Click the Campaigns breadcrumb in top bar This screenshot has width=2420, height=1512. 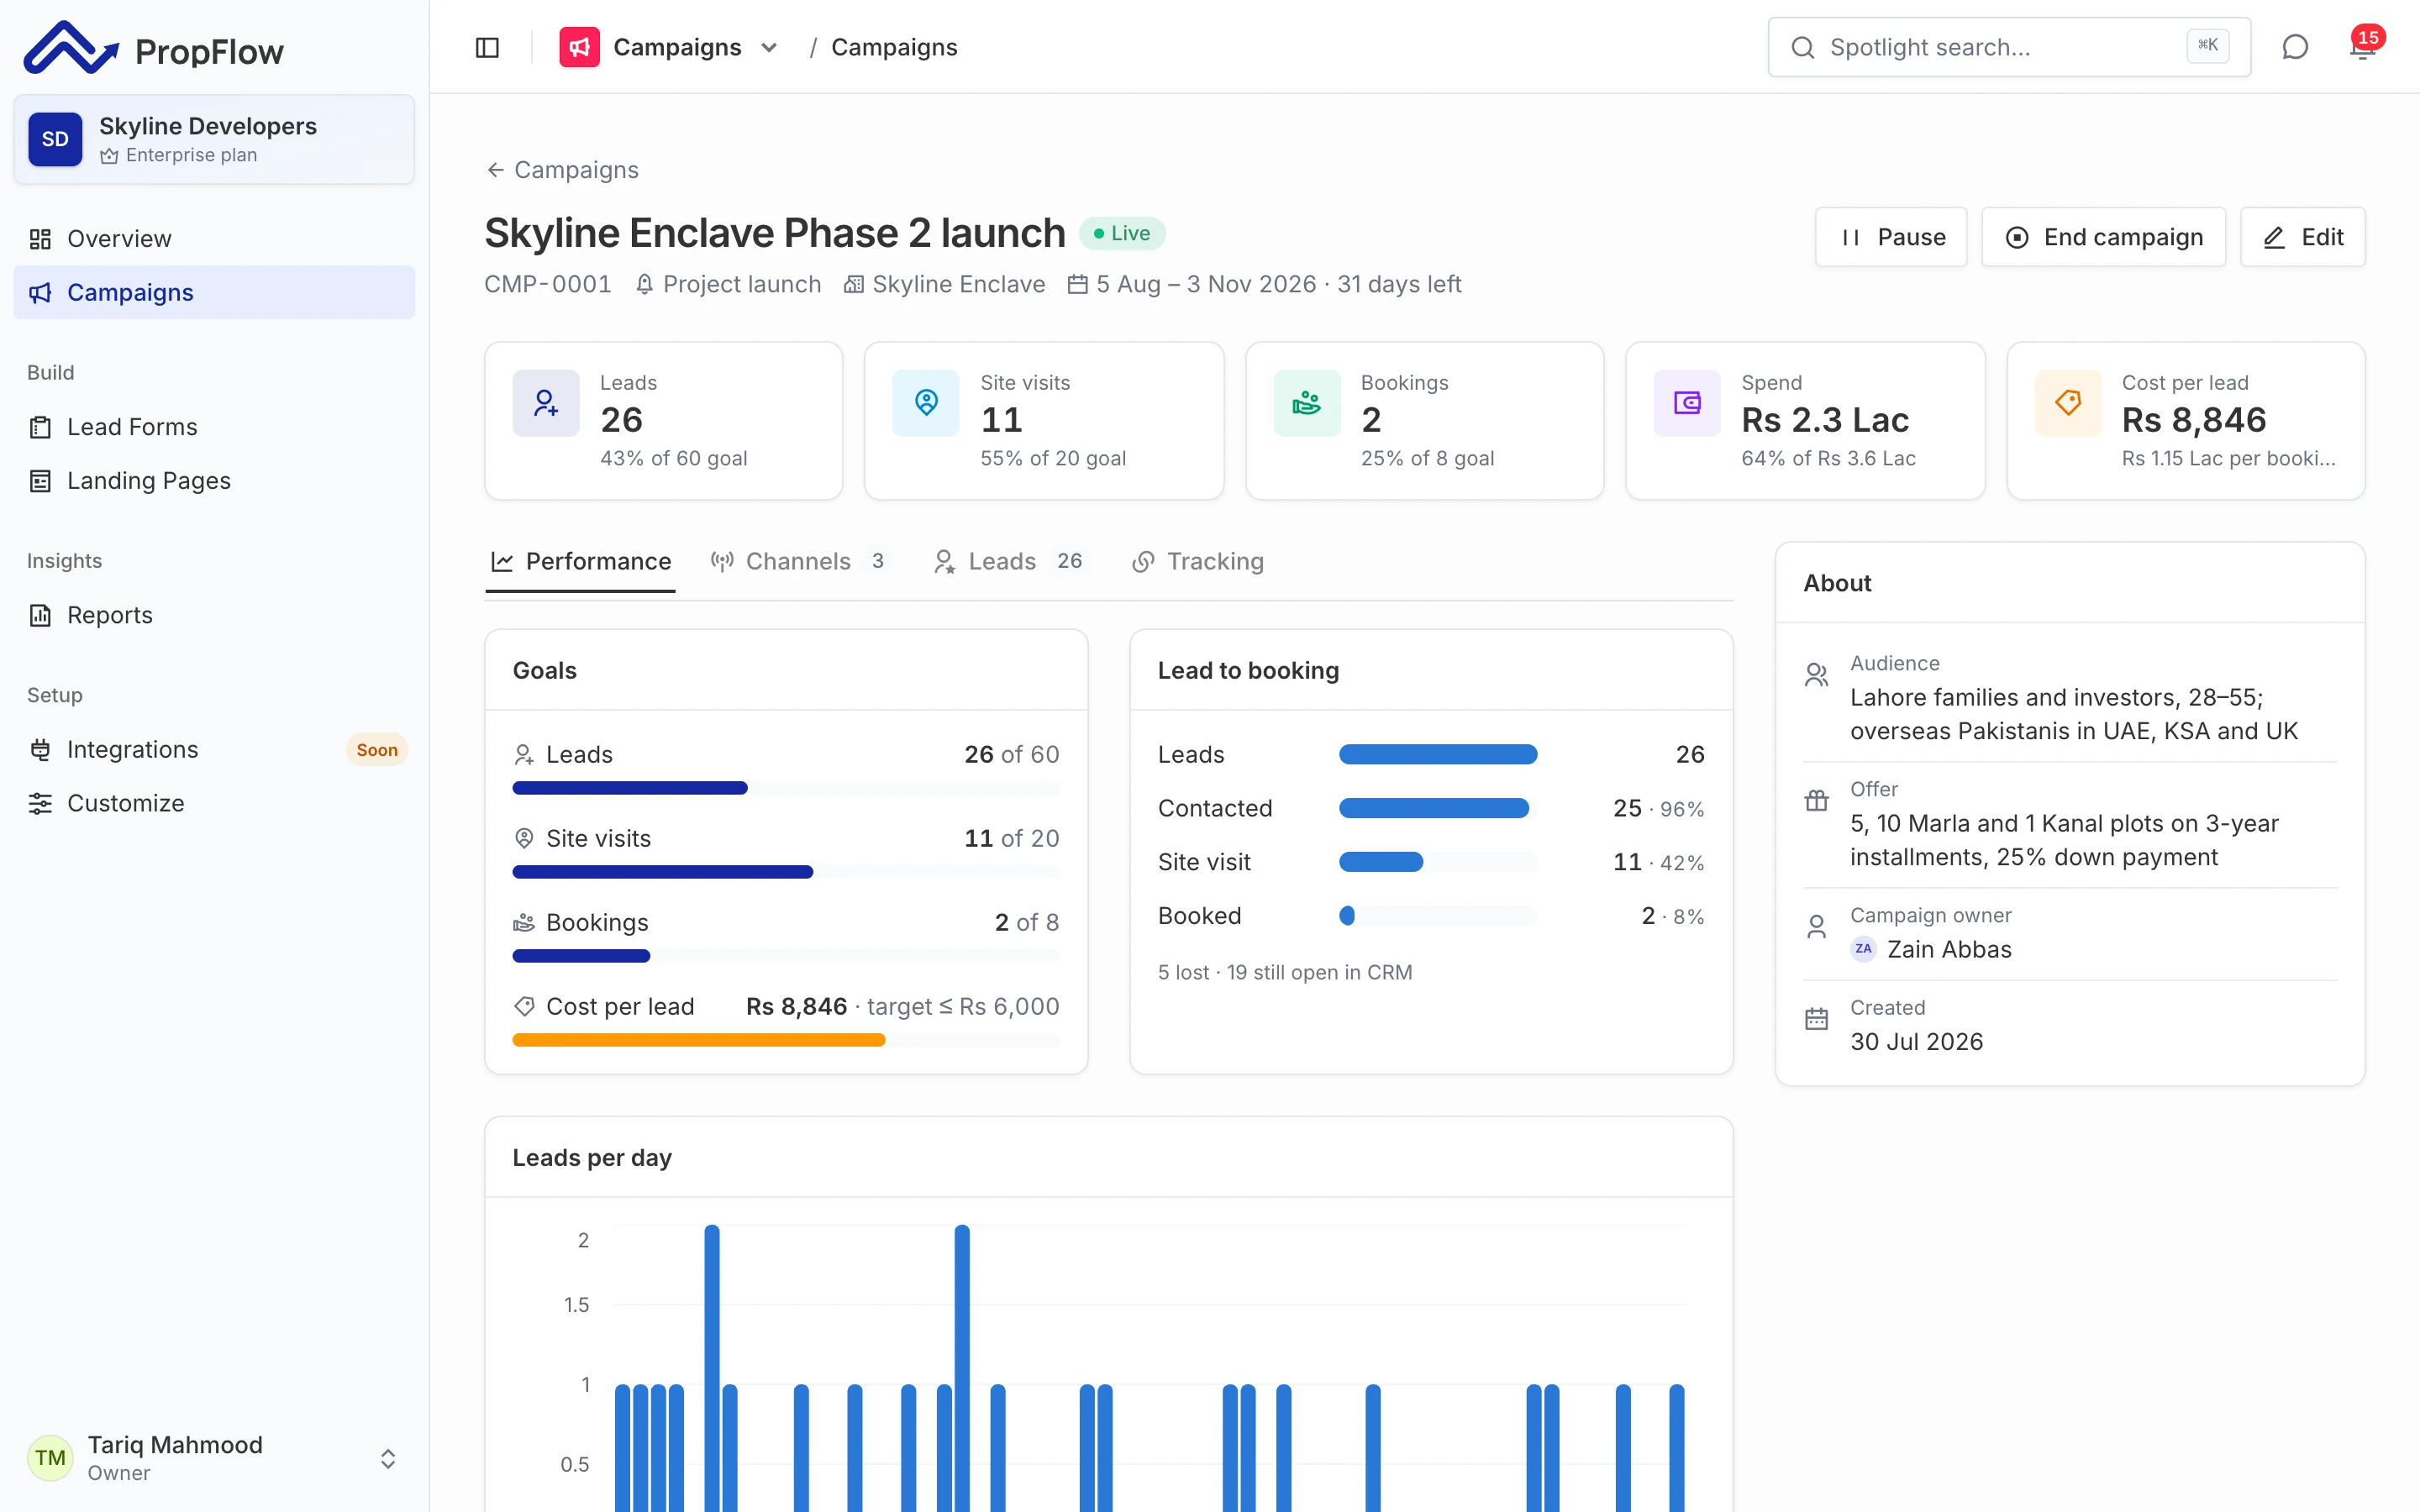[894, 47]
